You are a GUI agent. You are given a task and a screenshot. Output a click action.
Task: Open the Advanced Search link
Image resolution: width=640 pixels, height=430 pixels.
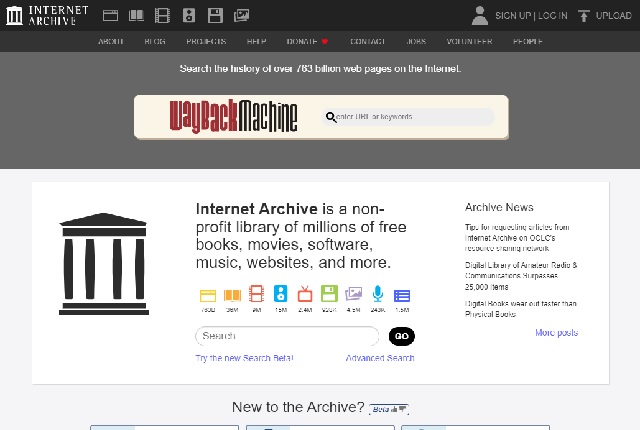coord(380,358)
